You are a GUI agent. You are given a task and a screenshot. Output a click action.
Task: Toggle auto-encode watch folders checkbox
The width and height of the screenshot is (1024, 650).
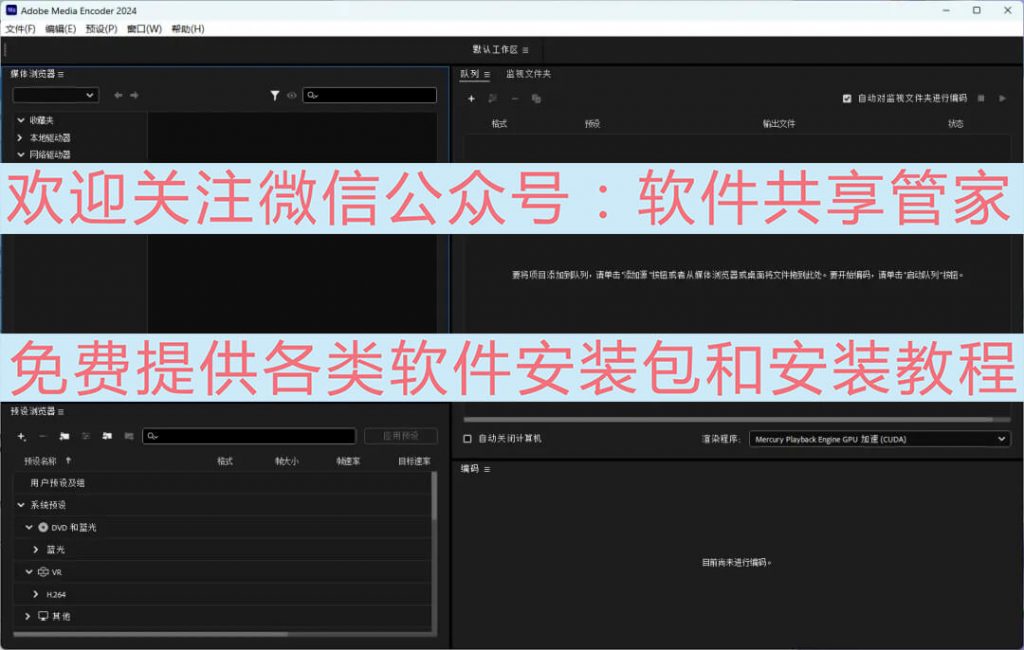point(847,99)
